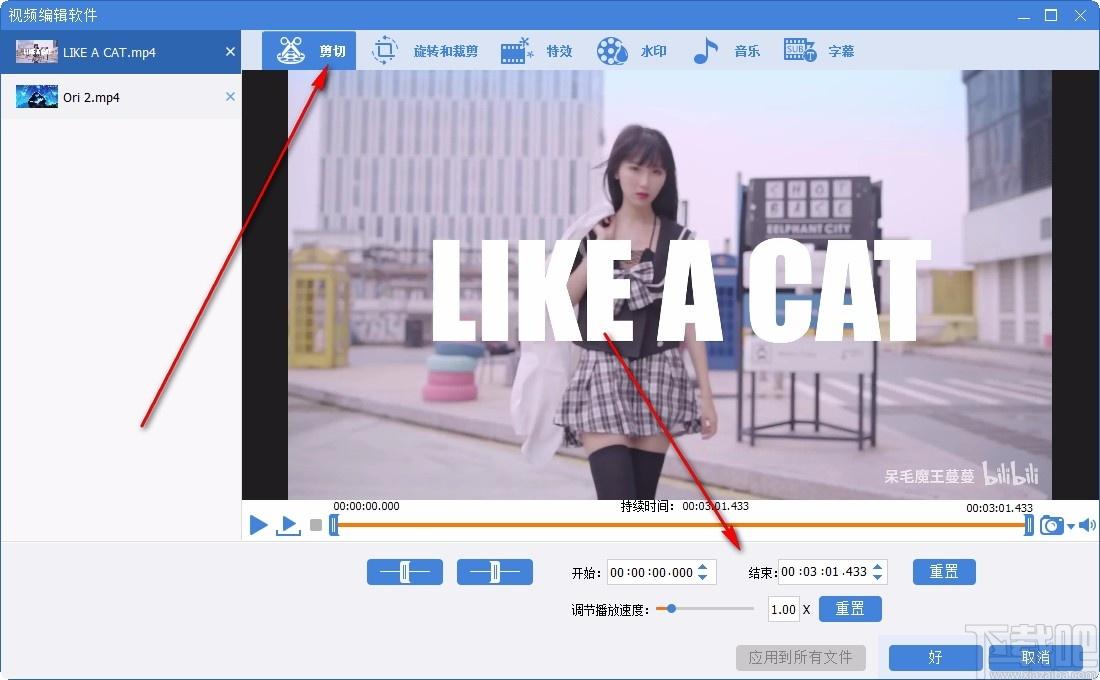This screenshot has height=680, width=1100.
Task: Set end point with right marker button
Action: (x=495, y=572)
